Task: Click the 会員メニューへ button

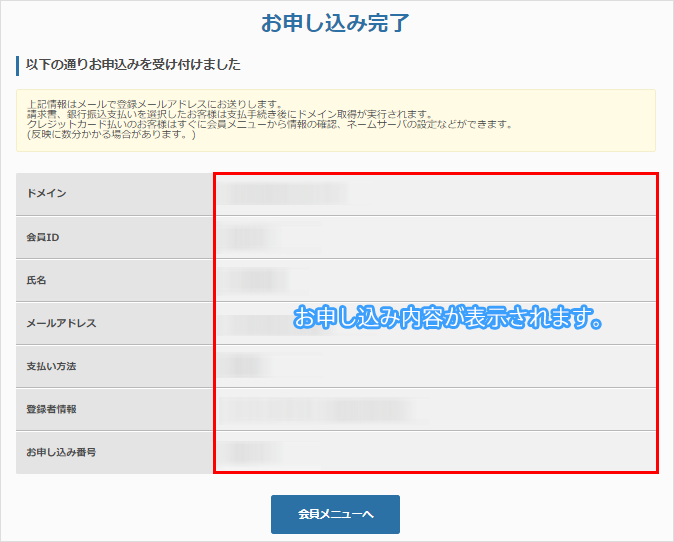Action: pyautogui.click(x=335, y=514)
